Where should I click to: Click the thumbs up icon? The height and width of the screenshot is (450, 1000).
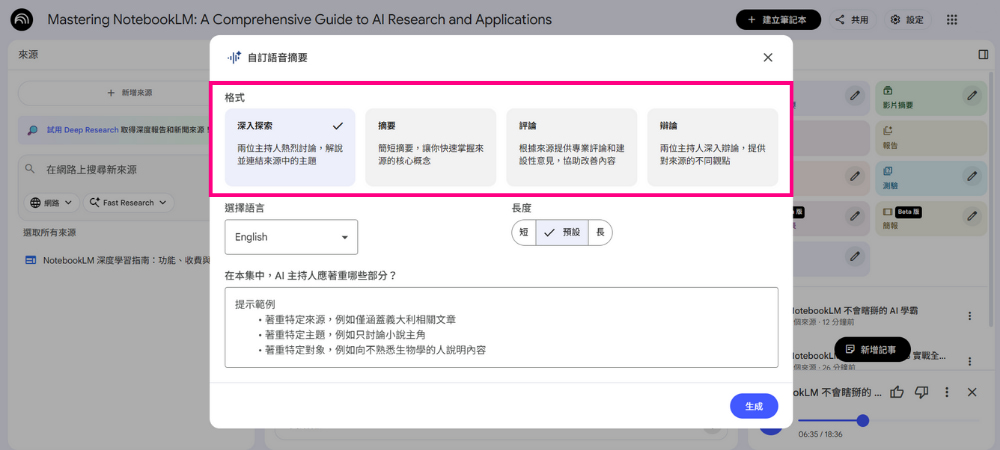(x=897, y=392)
